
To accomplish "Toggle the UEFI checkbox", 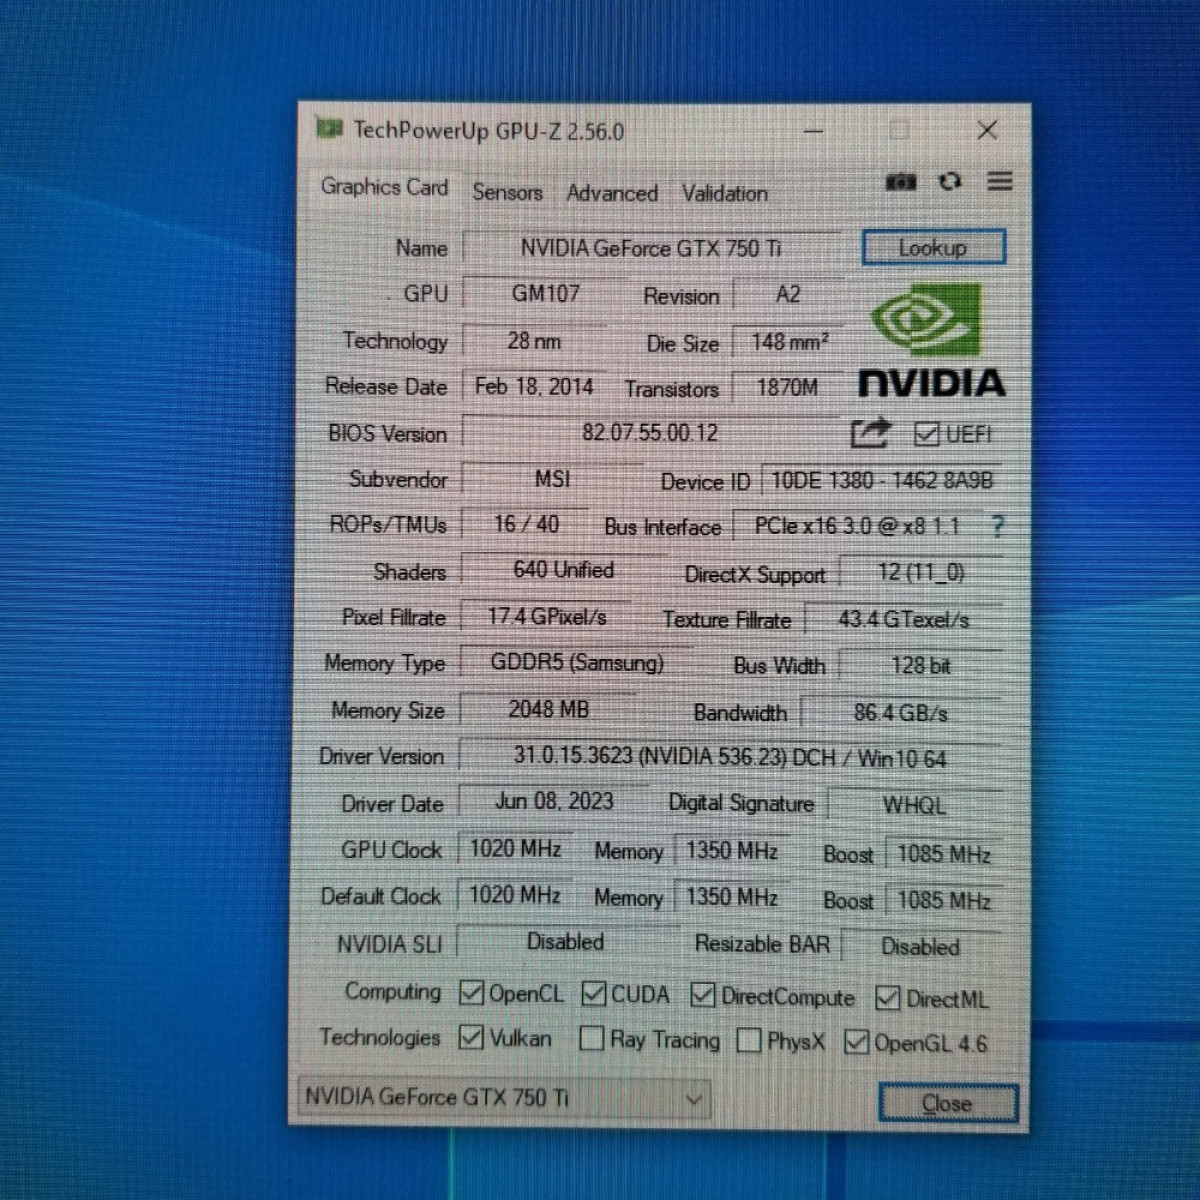I will pyautogui.click(x=926, y=434).
